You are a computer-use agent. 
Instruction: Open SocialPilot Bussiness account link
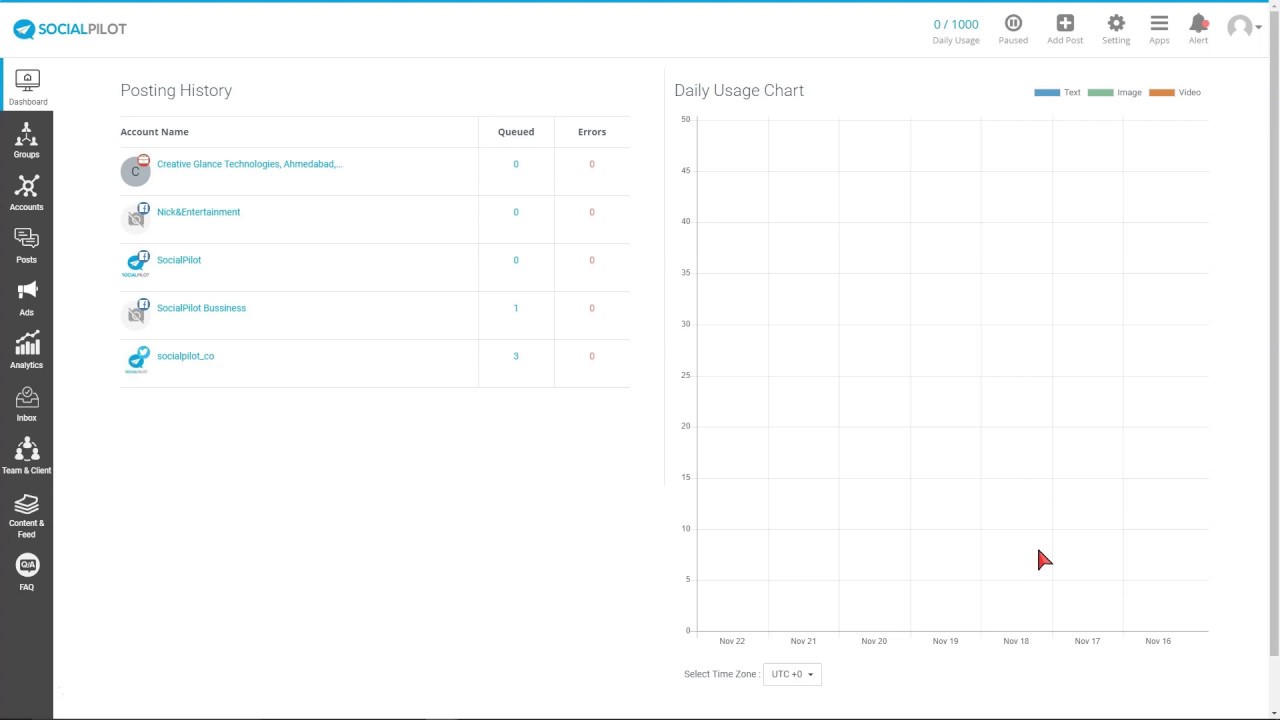pyautogui.click(x=201, y=308)
